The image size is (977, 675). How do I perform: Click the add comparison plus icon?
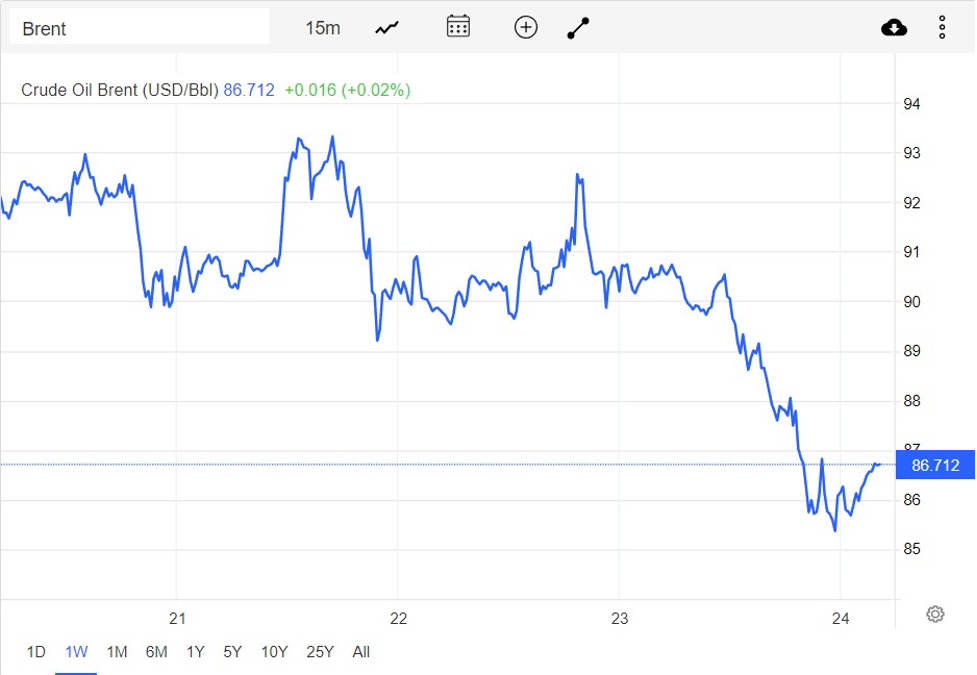(526, 27)
